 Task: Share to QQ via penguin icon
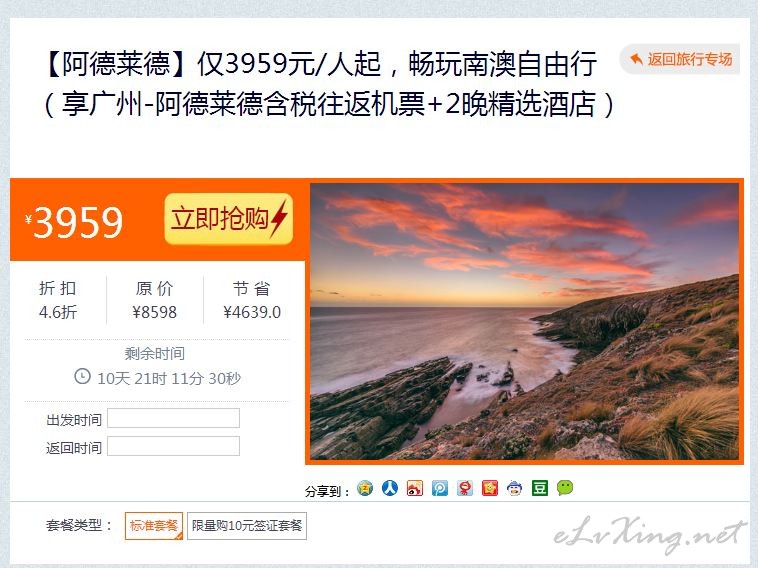click(515, 488)
